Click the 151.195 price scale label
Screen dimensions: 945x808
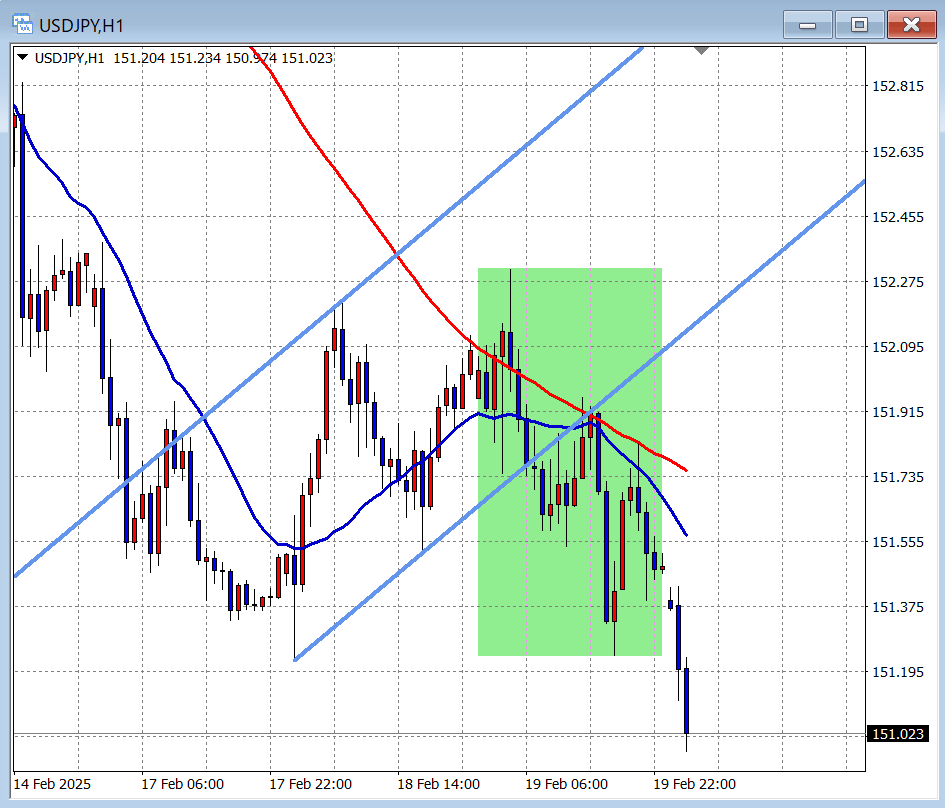click(x=897, y=671)
